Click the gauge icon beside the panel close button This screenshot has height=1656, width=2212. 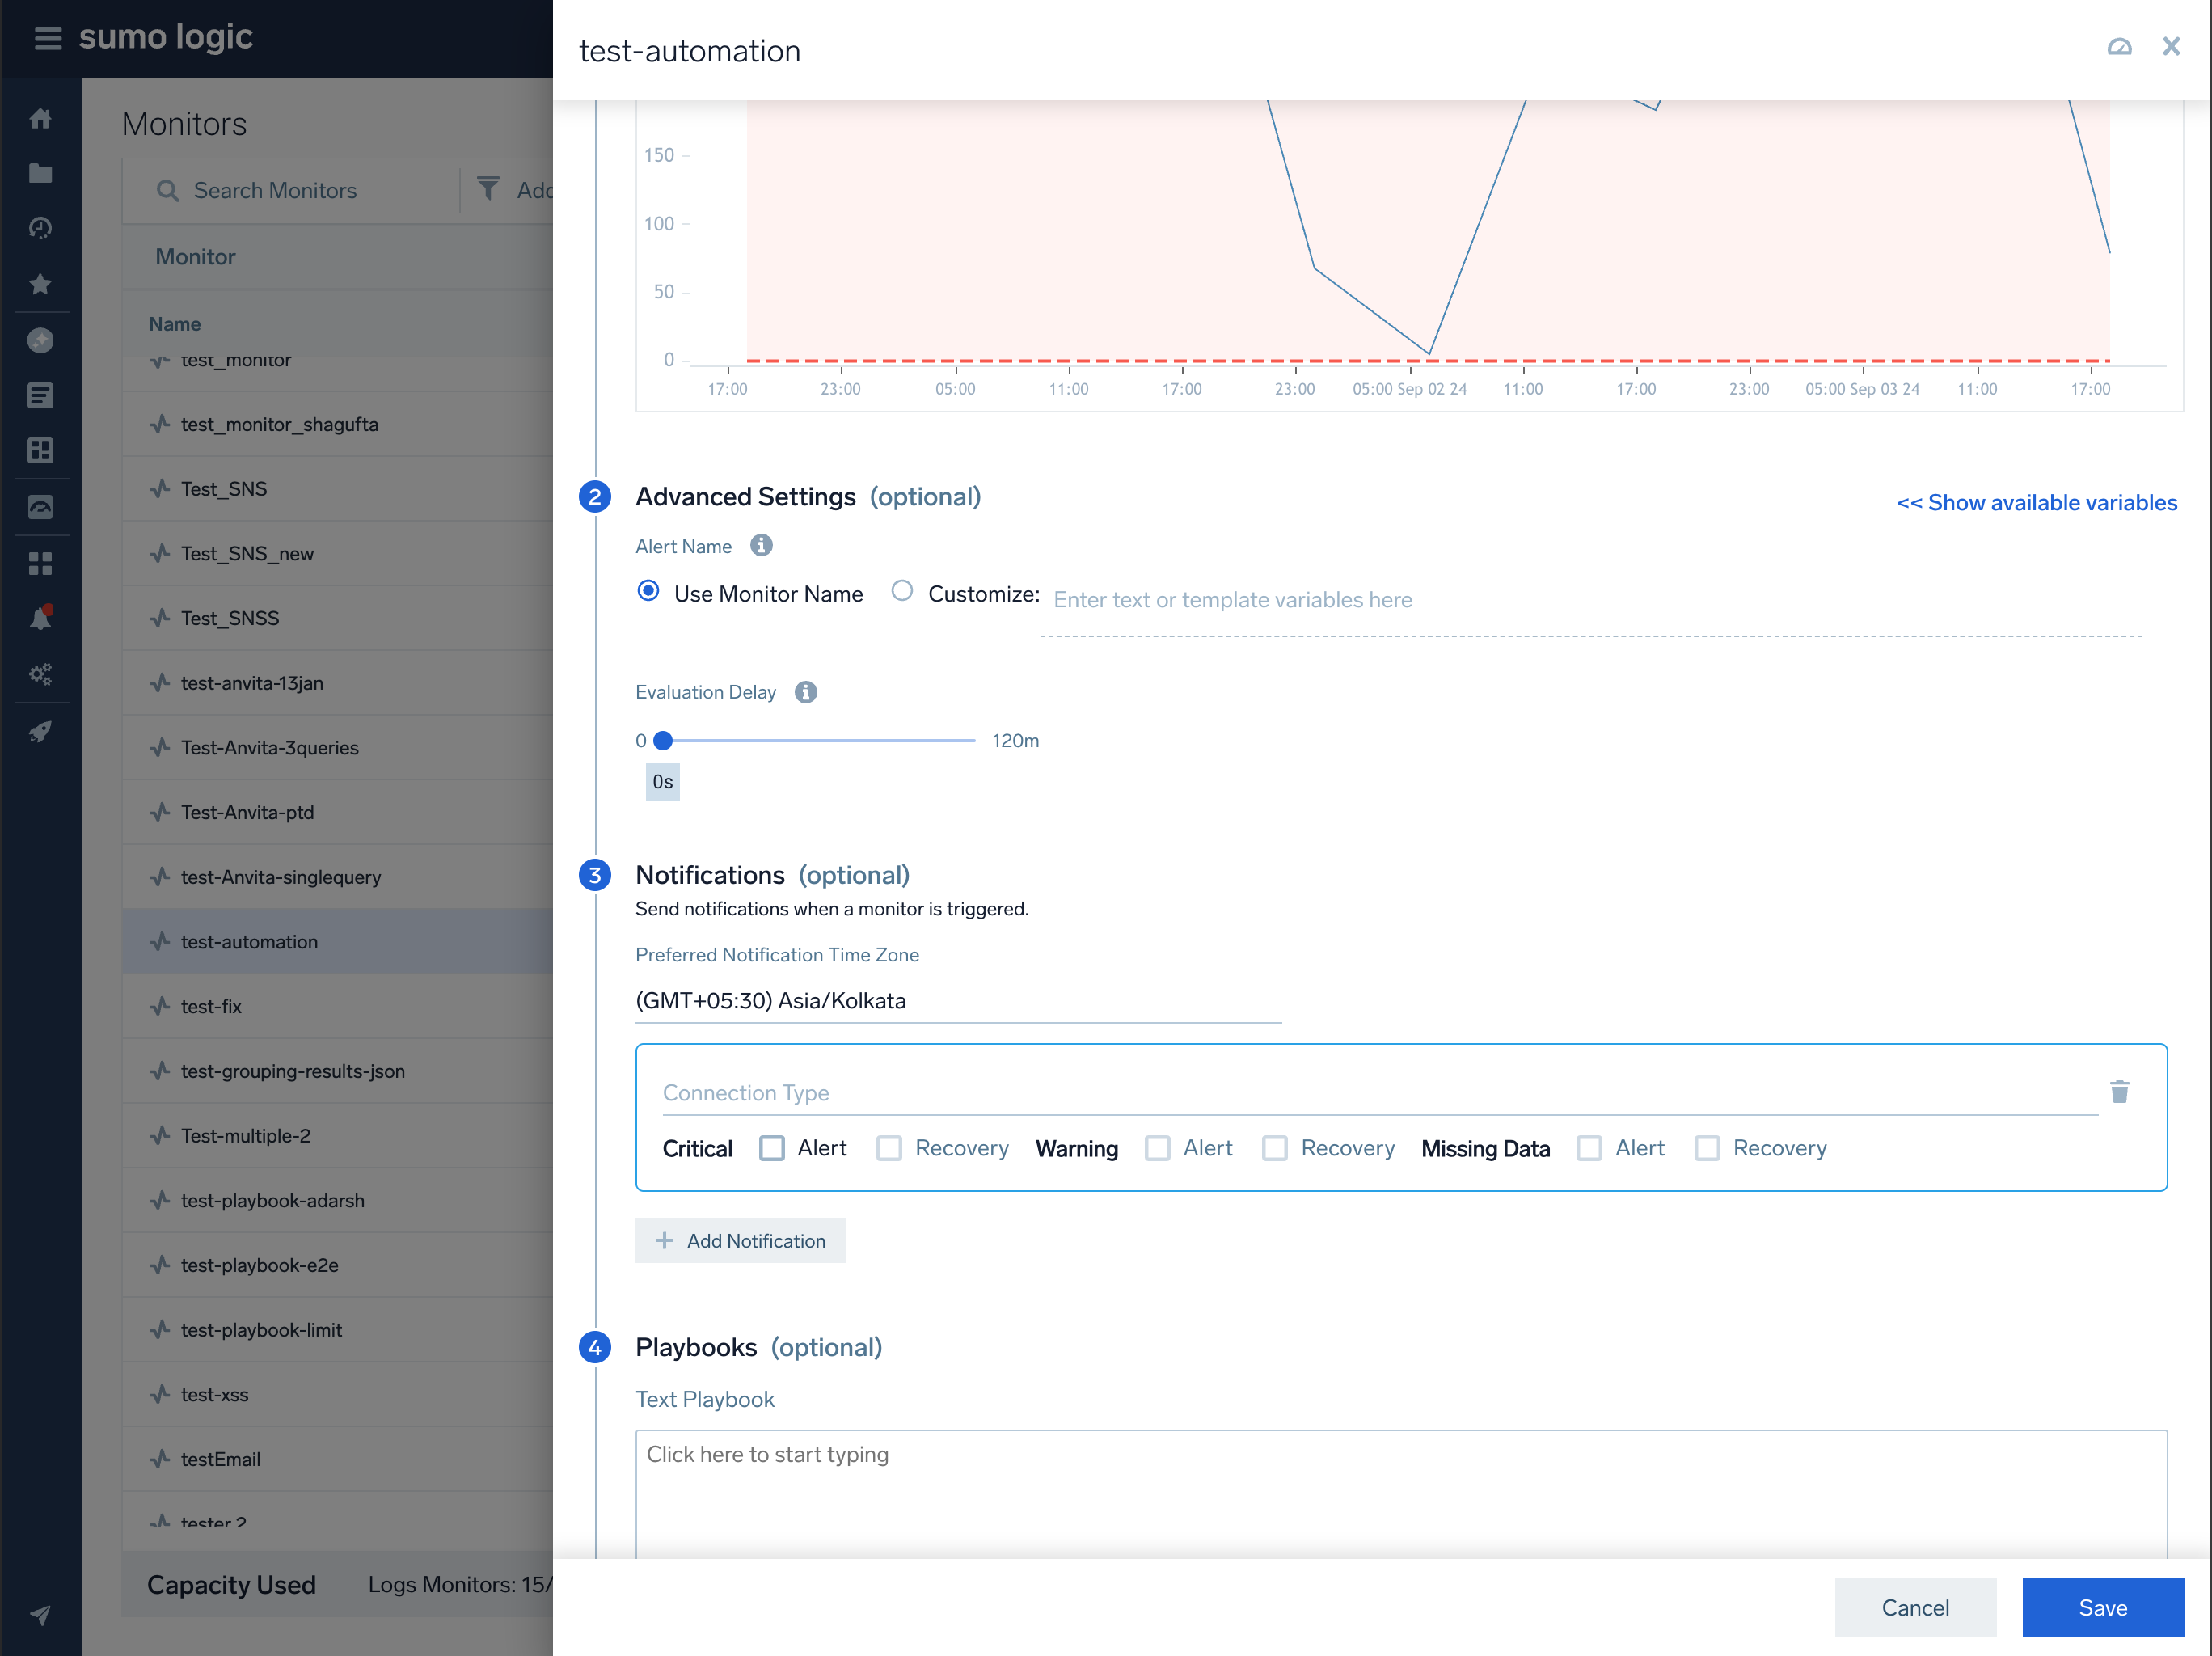click(x=2120, y=46)
